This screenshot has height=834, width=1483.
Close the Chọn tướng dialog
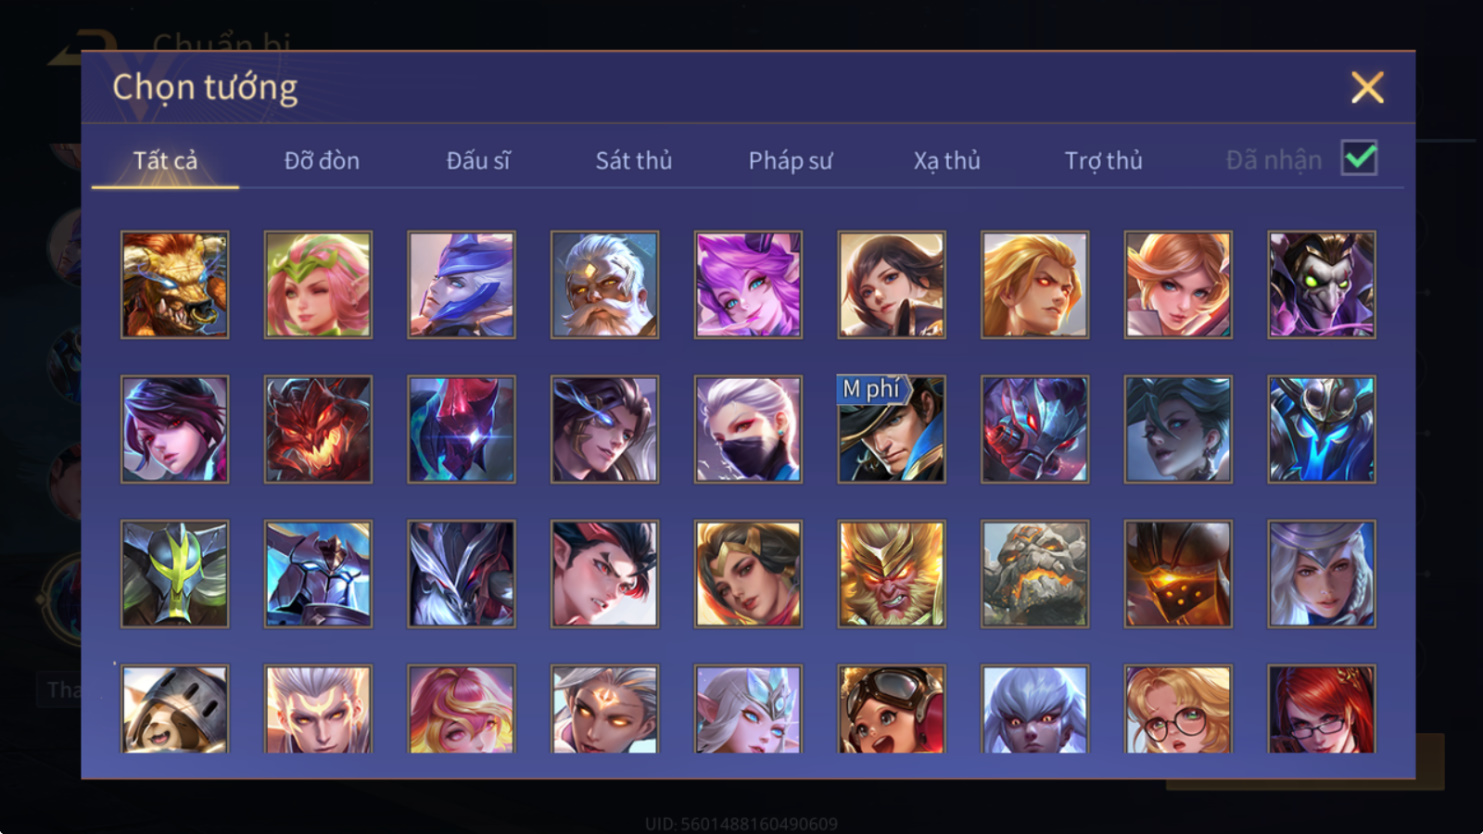tap(1367, 87)
